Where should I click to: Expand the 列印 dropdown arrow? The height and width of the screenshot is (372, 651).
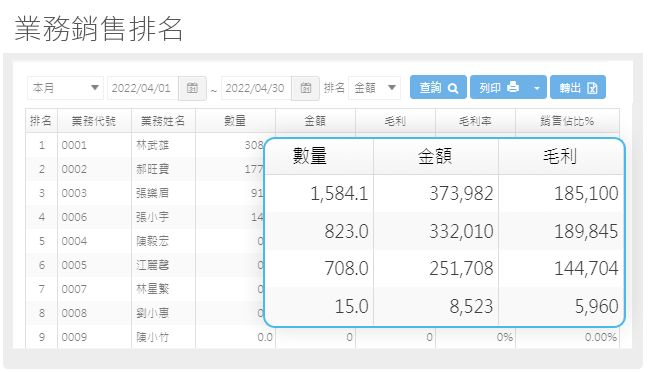point(537,87)
